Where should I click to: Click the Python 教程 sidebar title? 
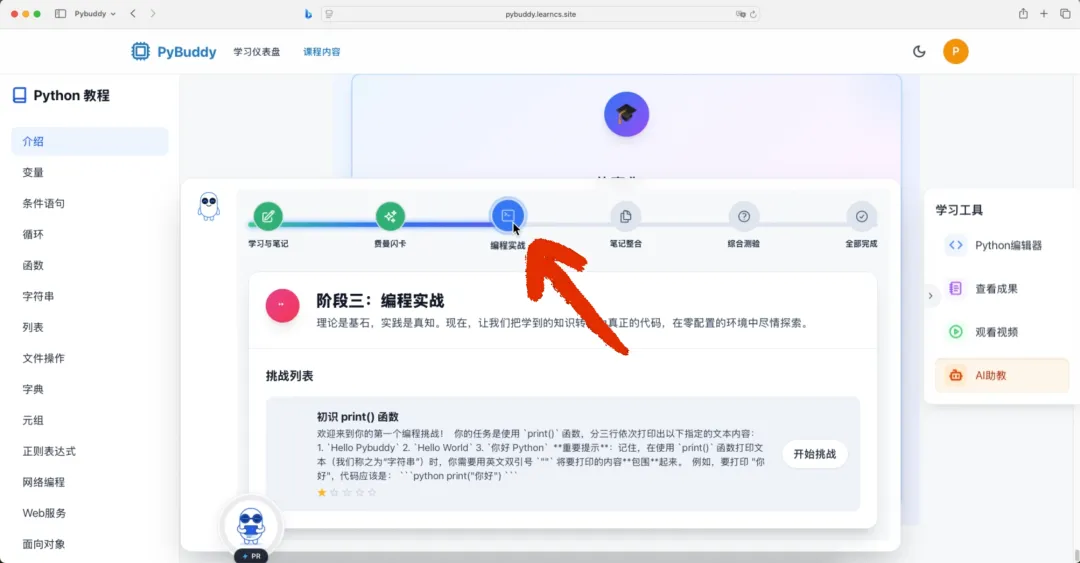pos(72,95)
